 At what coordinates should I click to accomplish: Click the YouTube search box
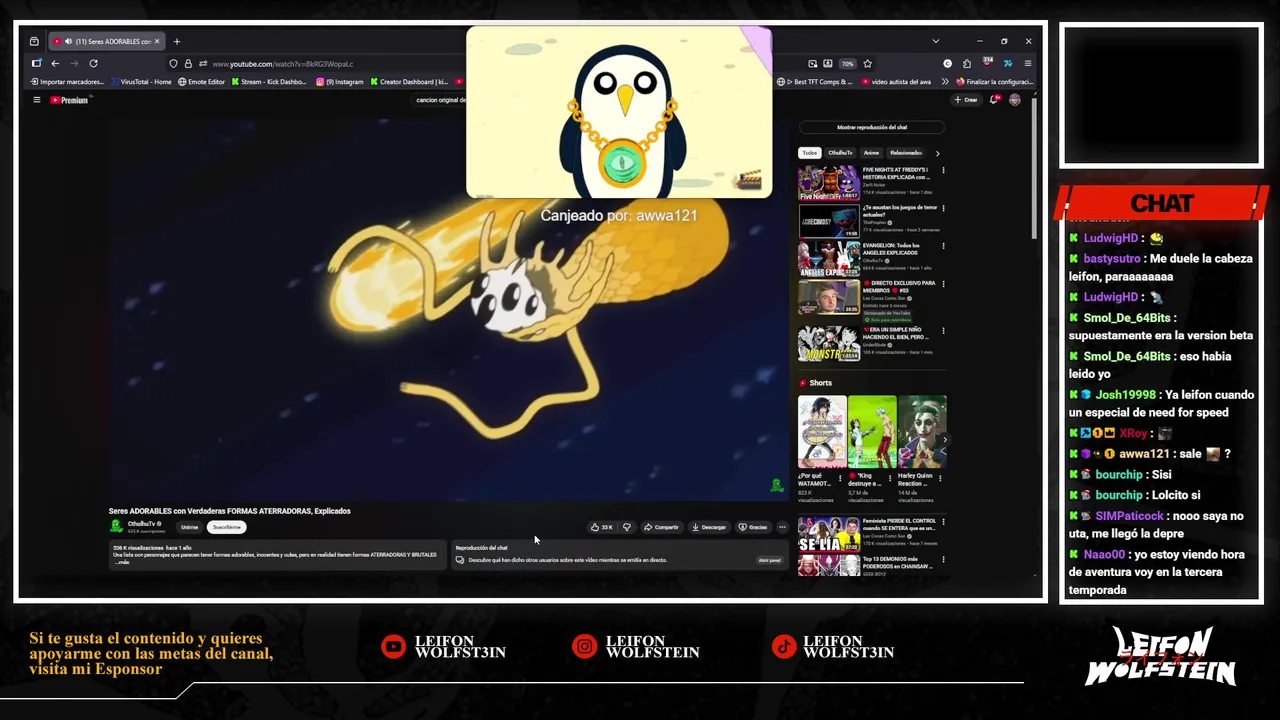click(x=440, y=100)
